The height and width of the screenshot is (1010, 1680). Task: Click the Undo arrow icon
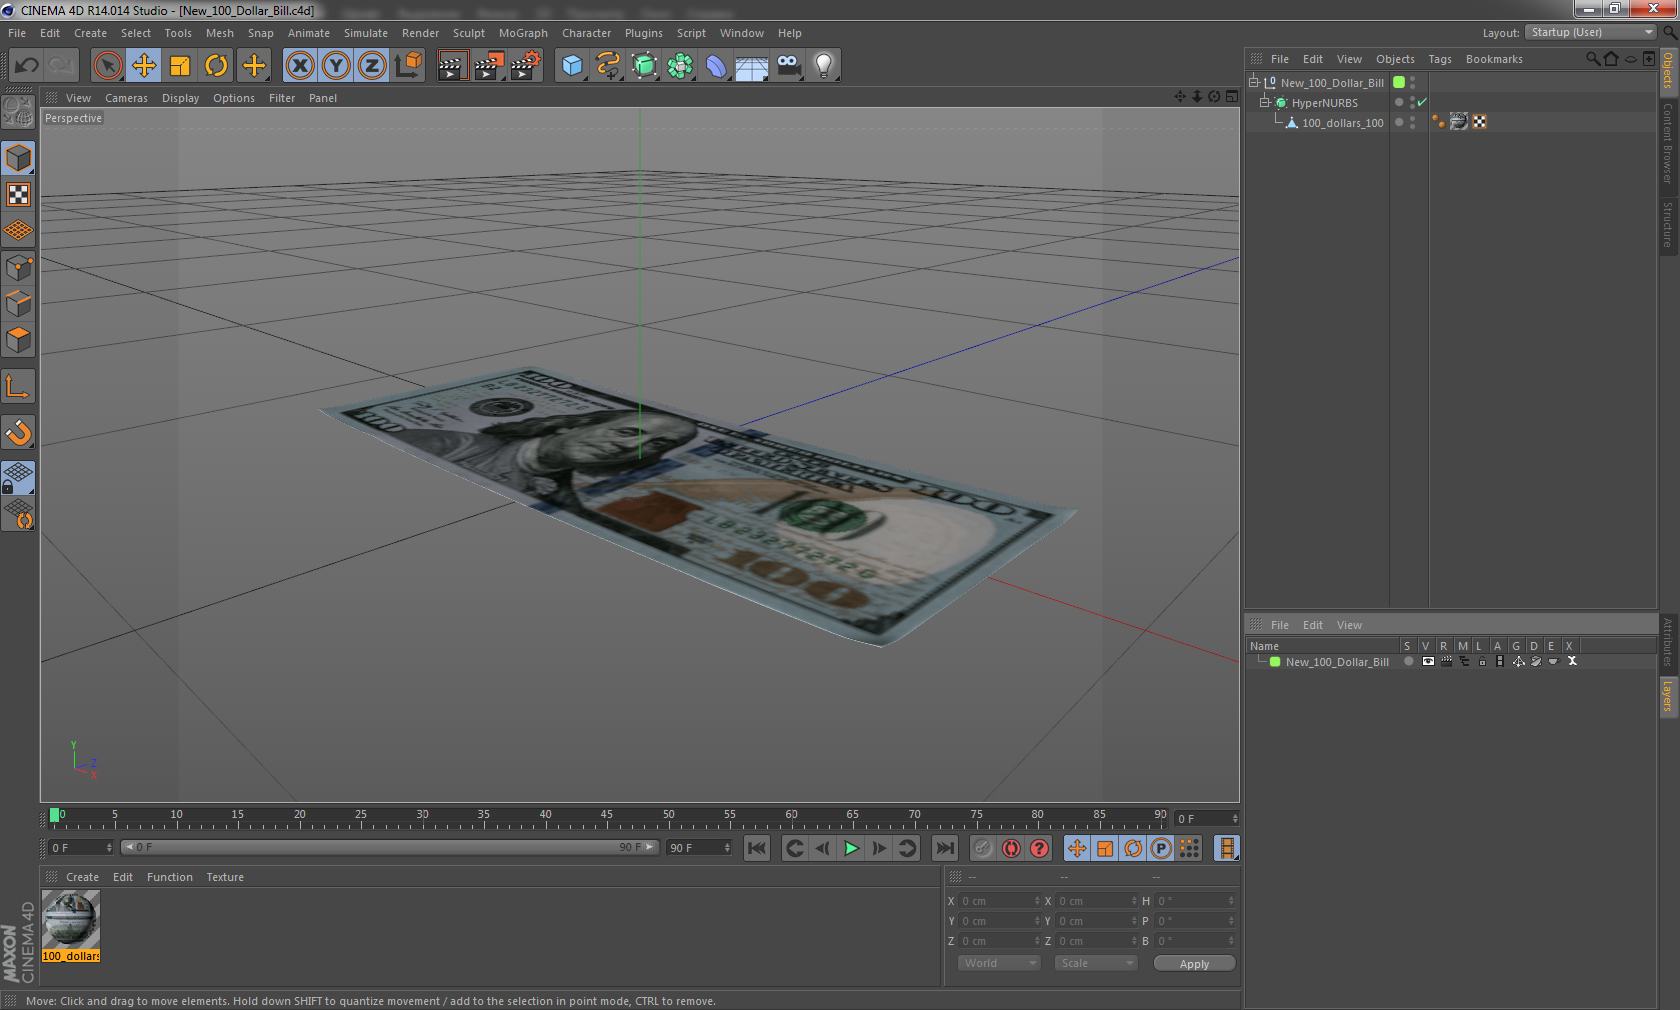26,66
